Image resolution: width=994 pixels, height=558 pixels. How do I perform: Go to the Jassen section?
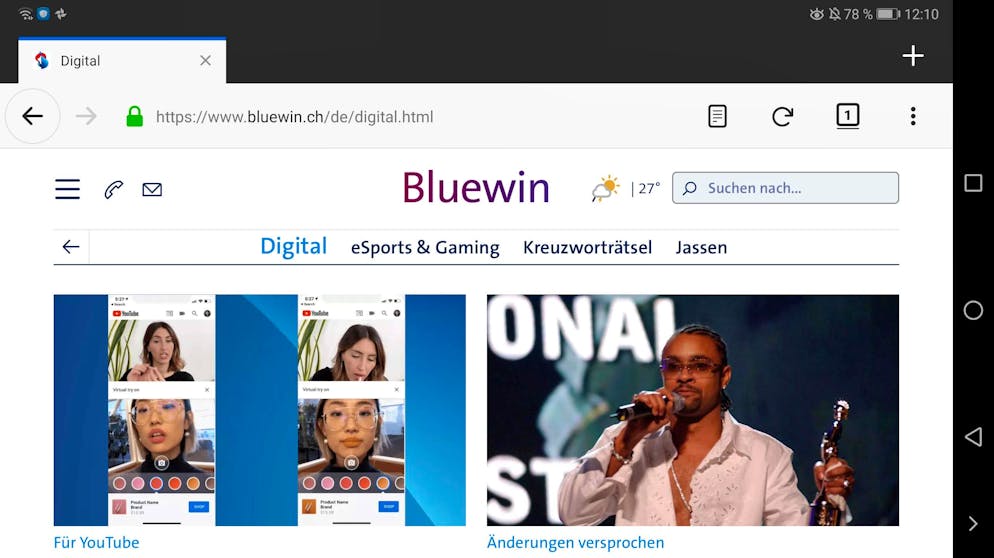[701, 247]
